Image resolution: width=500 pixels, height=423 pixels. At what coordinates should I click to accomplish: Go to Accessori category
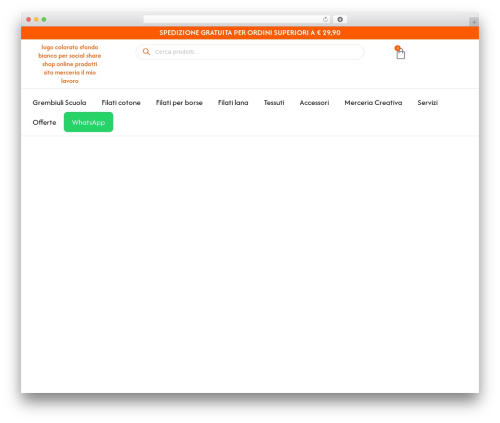pos(314,103)
